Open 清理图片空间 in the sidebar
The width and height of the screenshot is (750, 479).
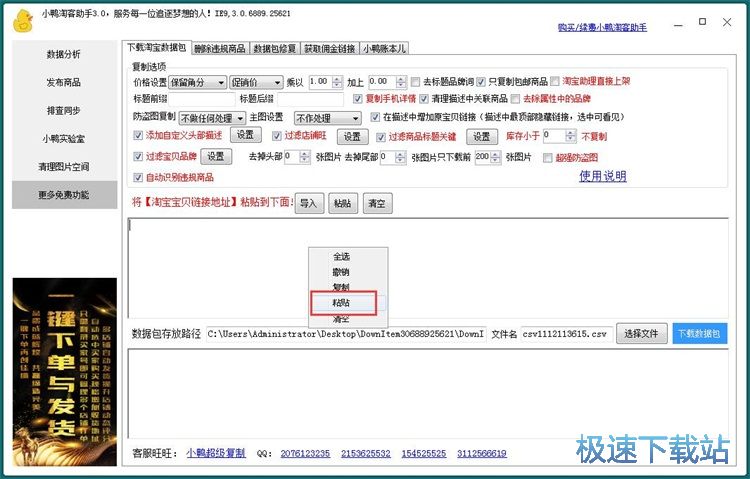coord(64,167)
